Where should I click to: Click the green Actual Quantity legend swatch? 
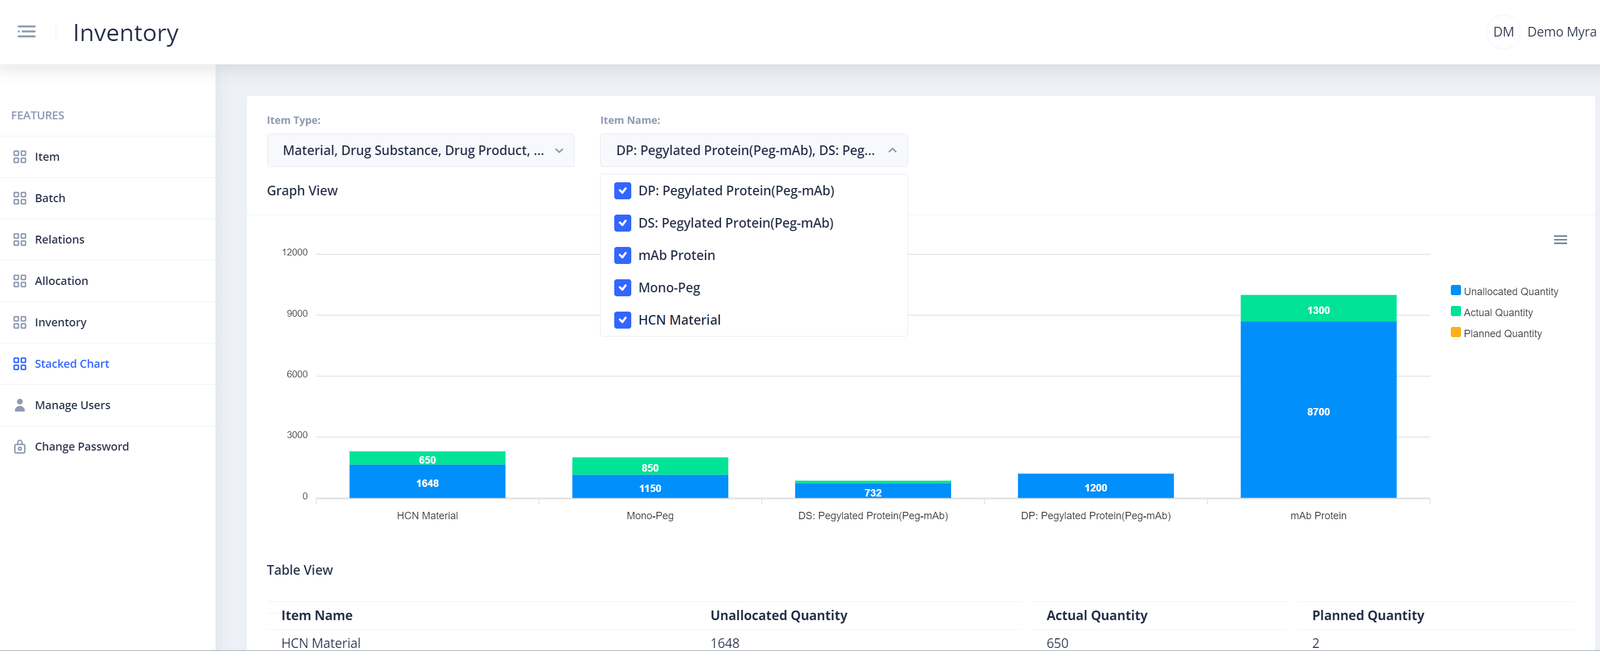click(x=1456, y=312)
